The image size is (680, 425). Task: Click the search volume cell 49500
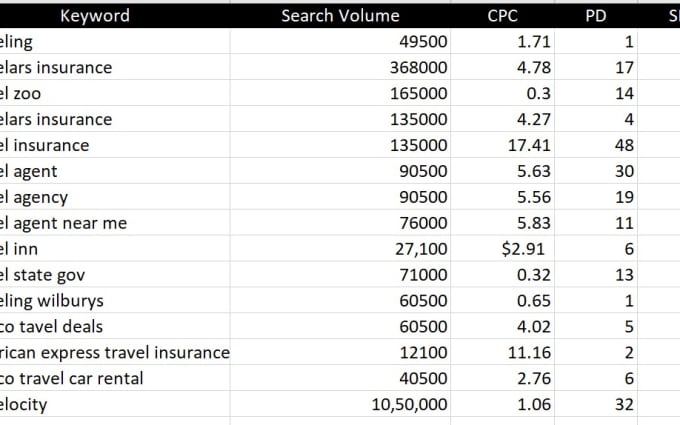pyautogui.click(x=340, y=41)
